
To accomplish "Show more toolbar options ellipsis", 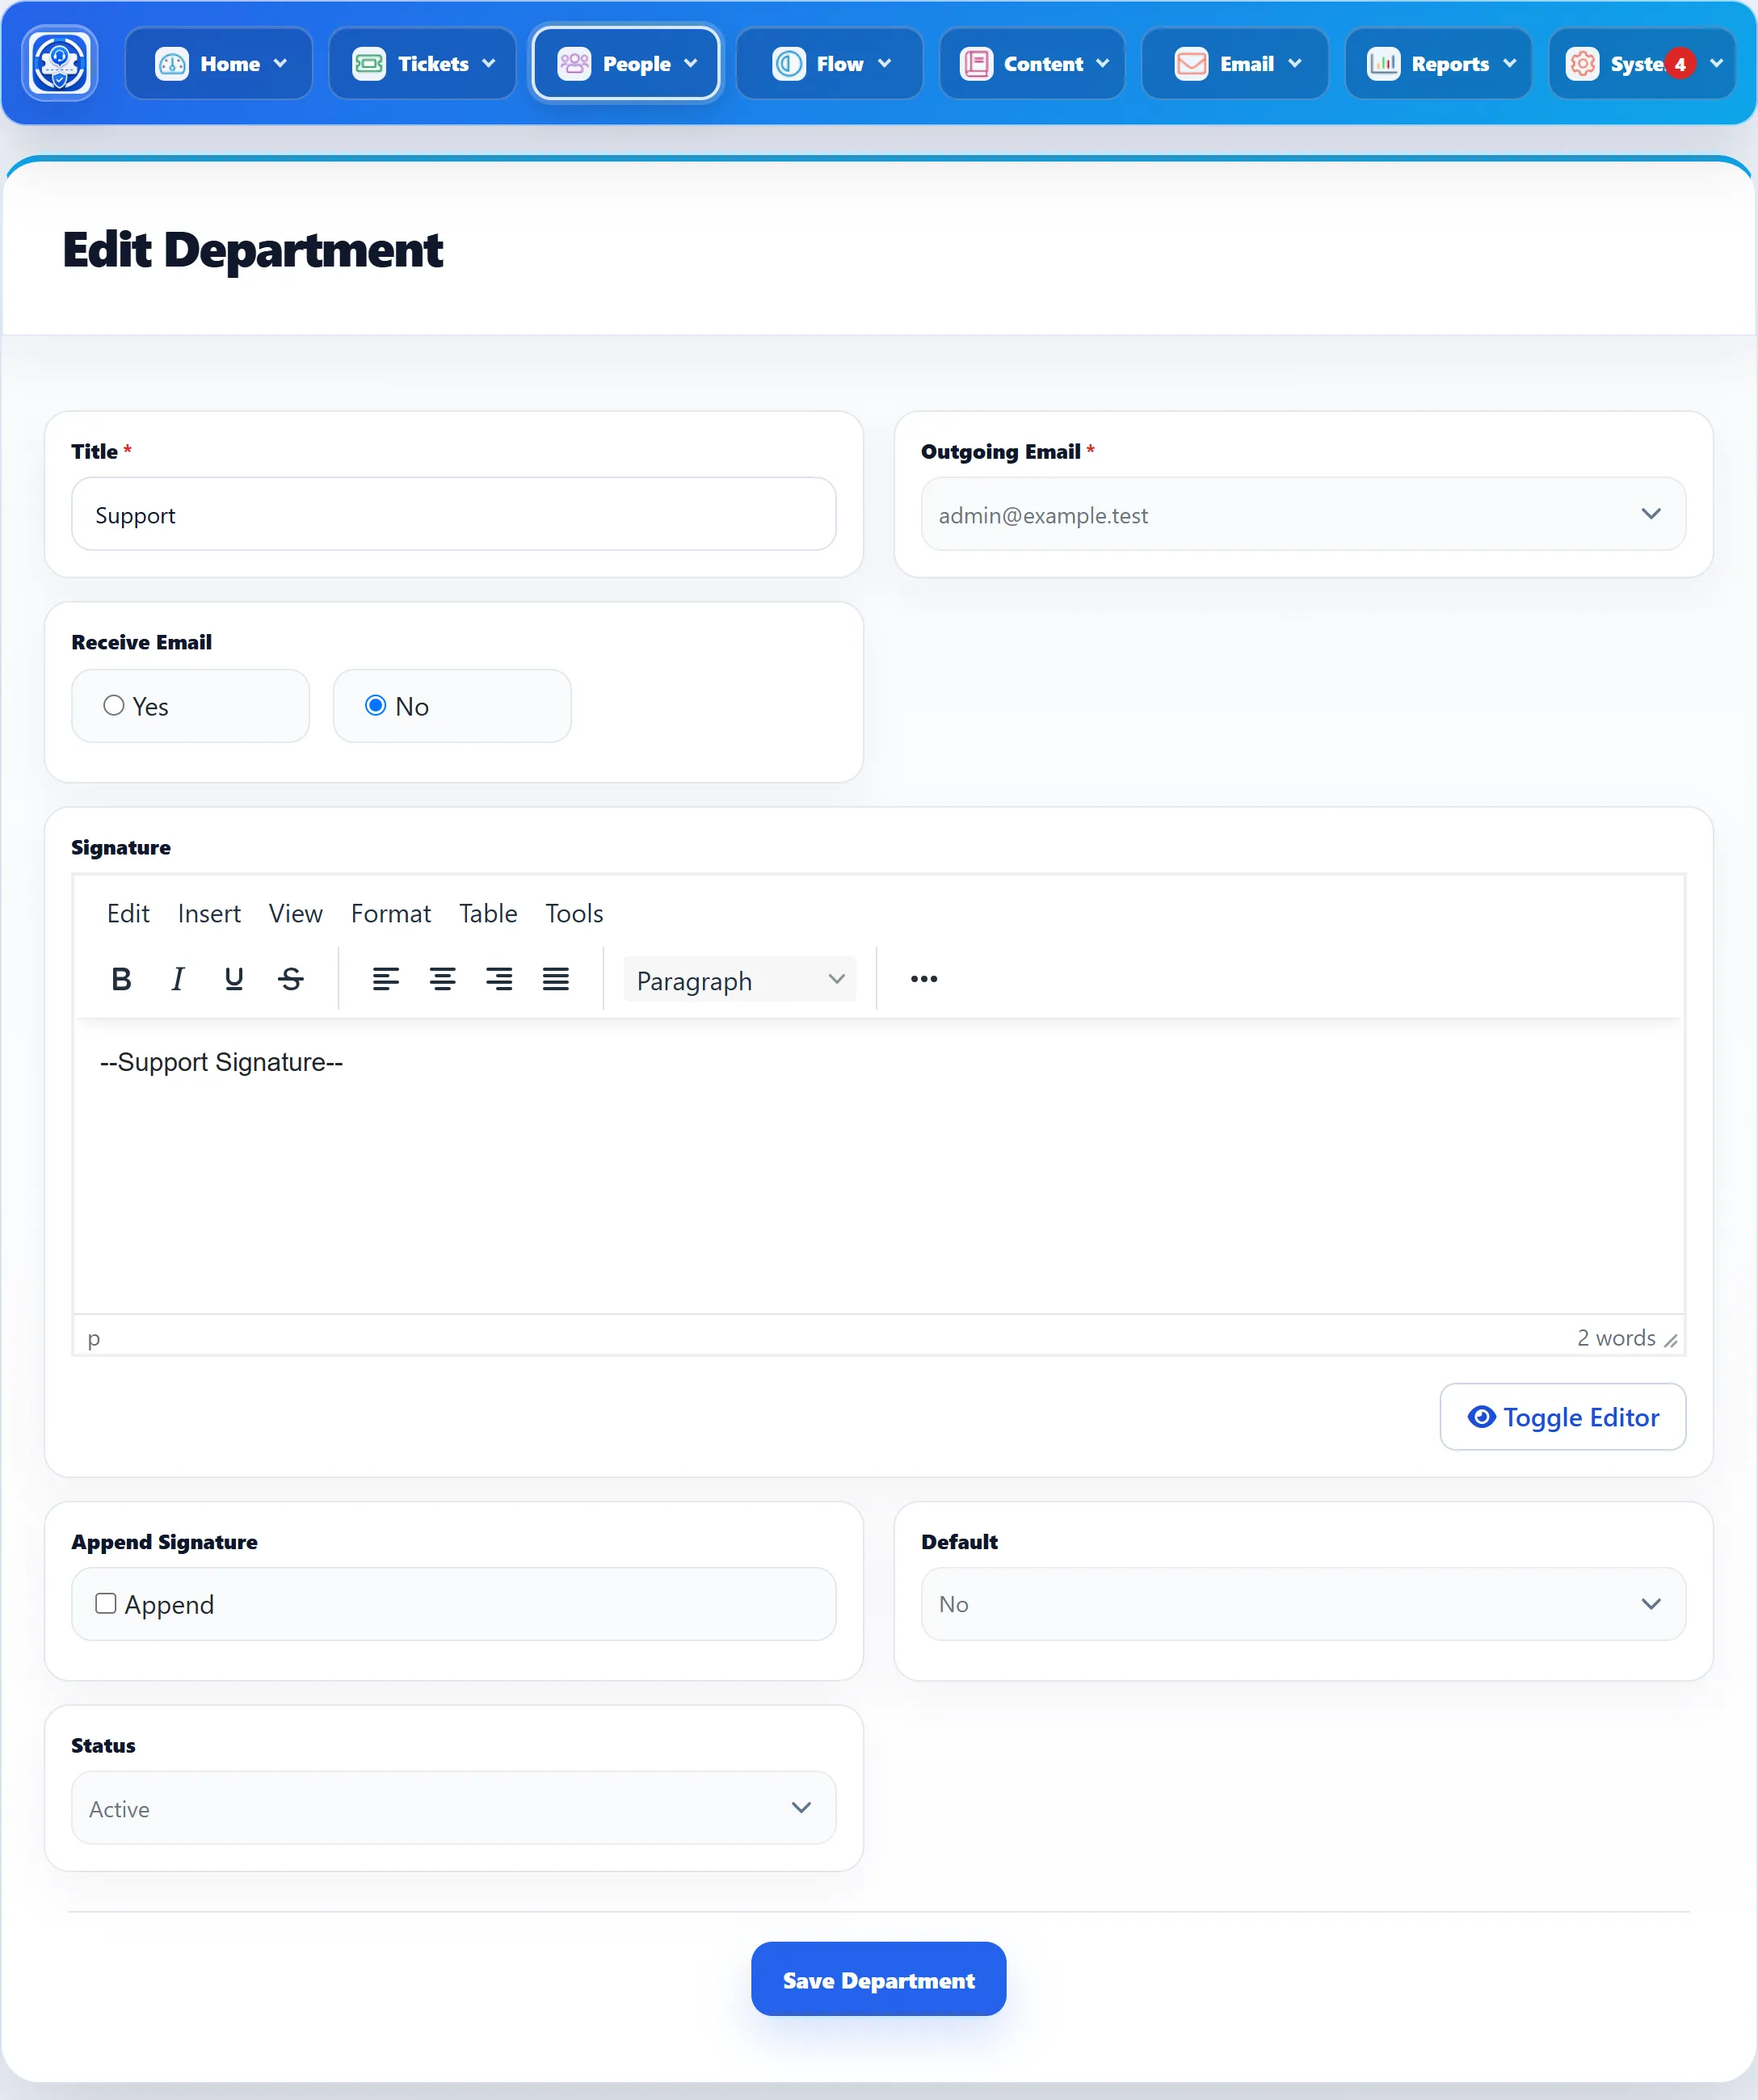I will pyautogui.click(x=924, y=979).
